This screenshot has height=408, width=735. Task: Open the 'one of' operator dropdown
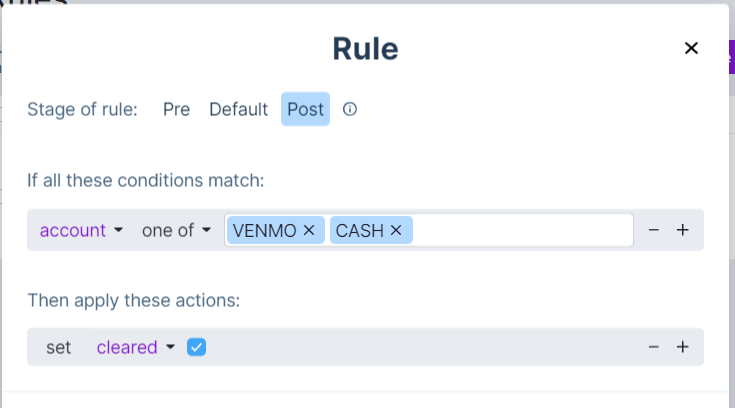[x=176, y=230]
